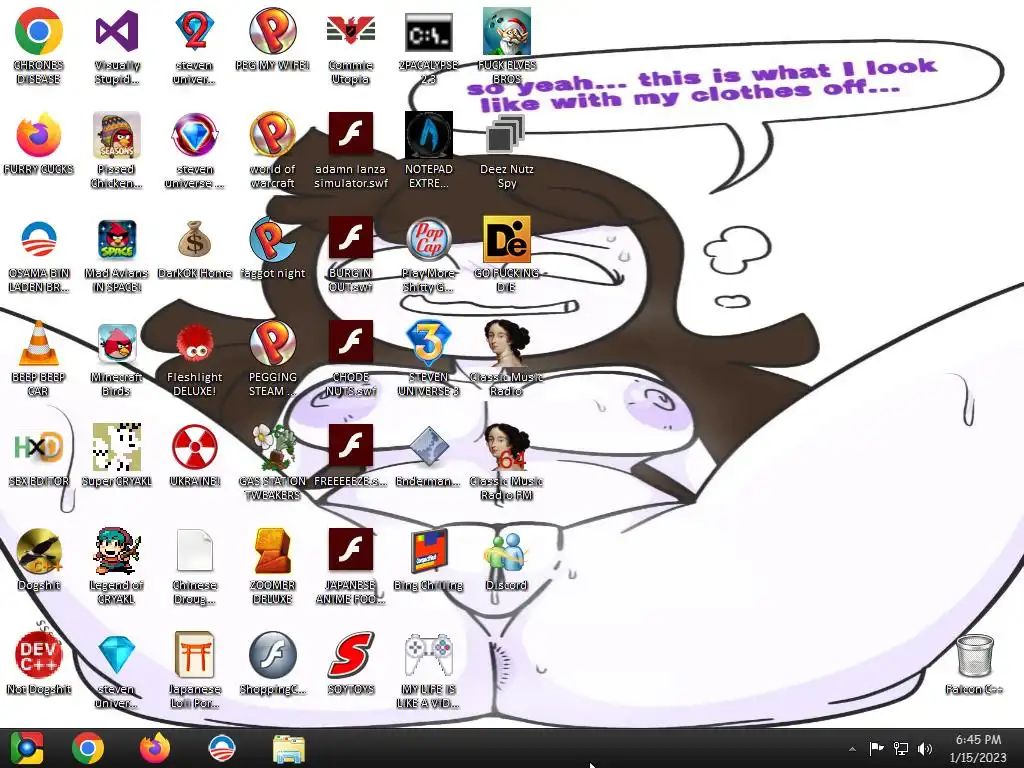Viewport: 1024px width, 768px height.
Task: Open the HxD hex editor desktop icon
Action: tap(39, 447)
